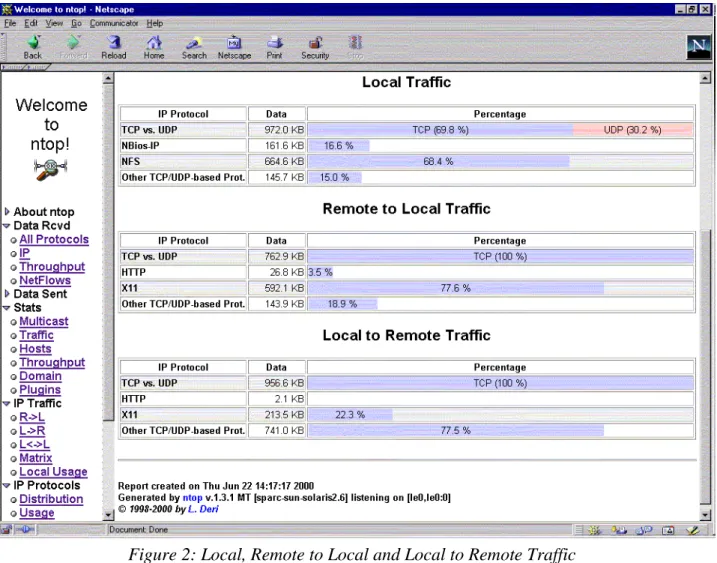The height and width of the screenshot is (563, 717).
Task: Expand the About ntop section
Action: point(7,211)
